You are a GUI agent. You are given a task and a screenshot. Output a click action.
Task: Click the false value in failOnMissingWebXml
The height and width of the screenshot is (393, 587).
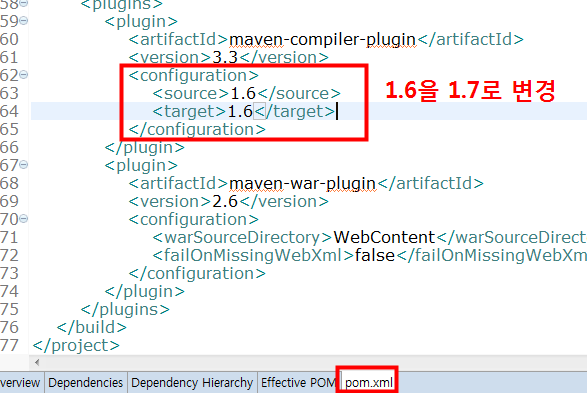[x=375, y=255]
